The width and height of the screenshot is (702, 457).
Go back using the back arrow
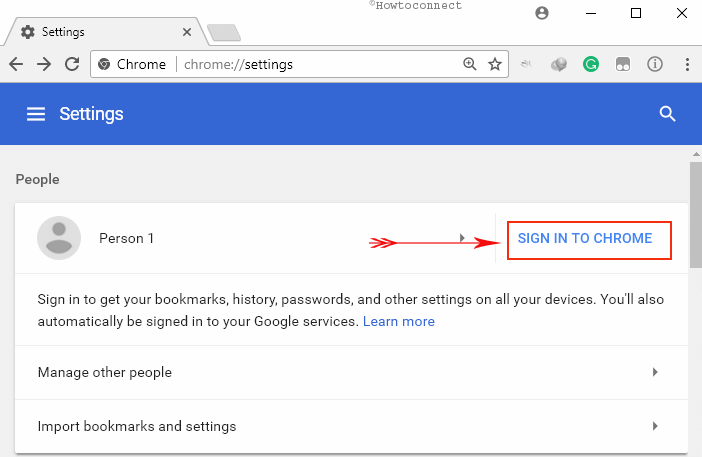tap(16, 64)
